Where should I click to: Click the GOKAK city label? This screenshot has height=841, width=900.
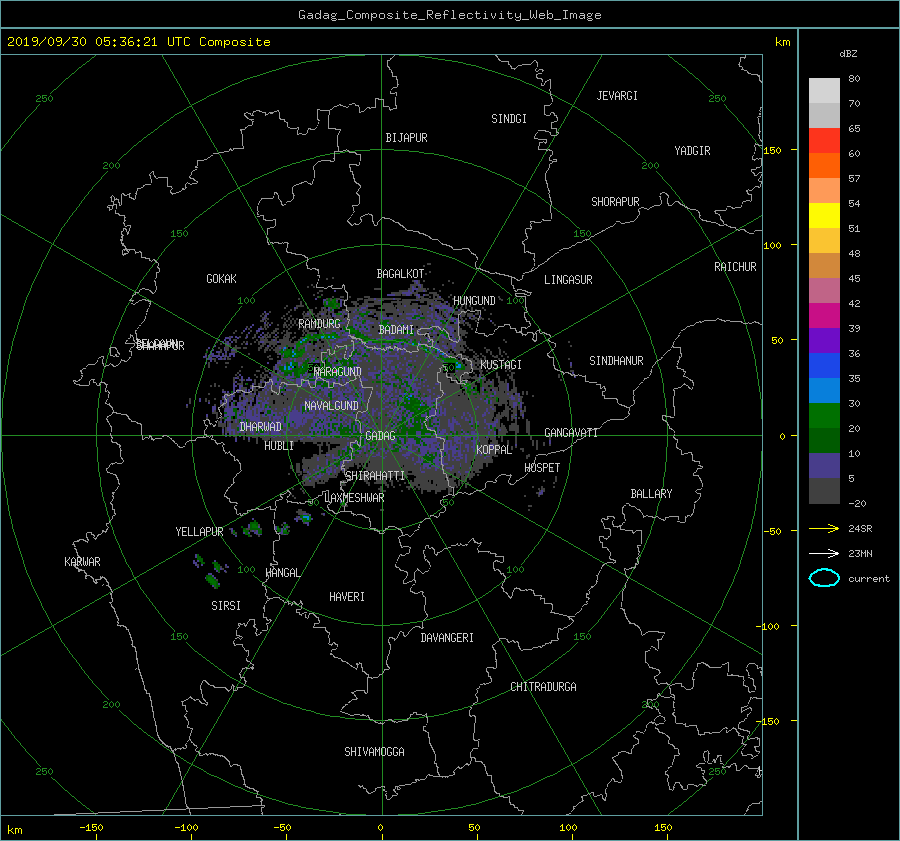point(222,279)
